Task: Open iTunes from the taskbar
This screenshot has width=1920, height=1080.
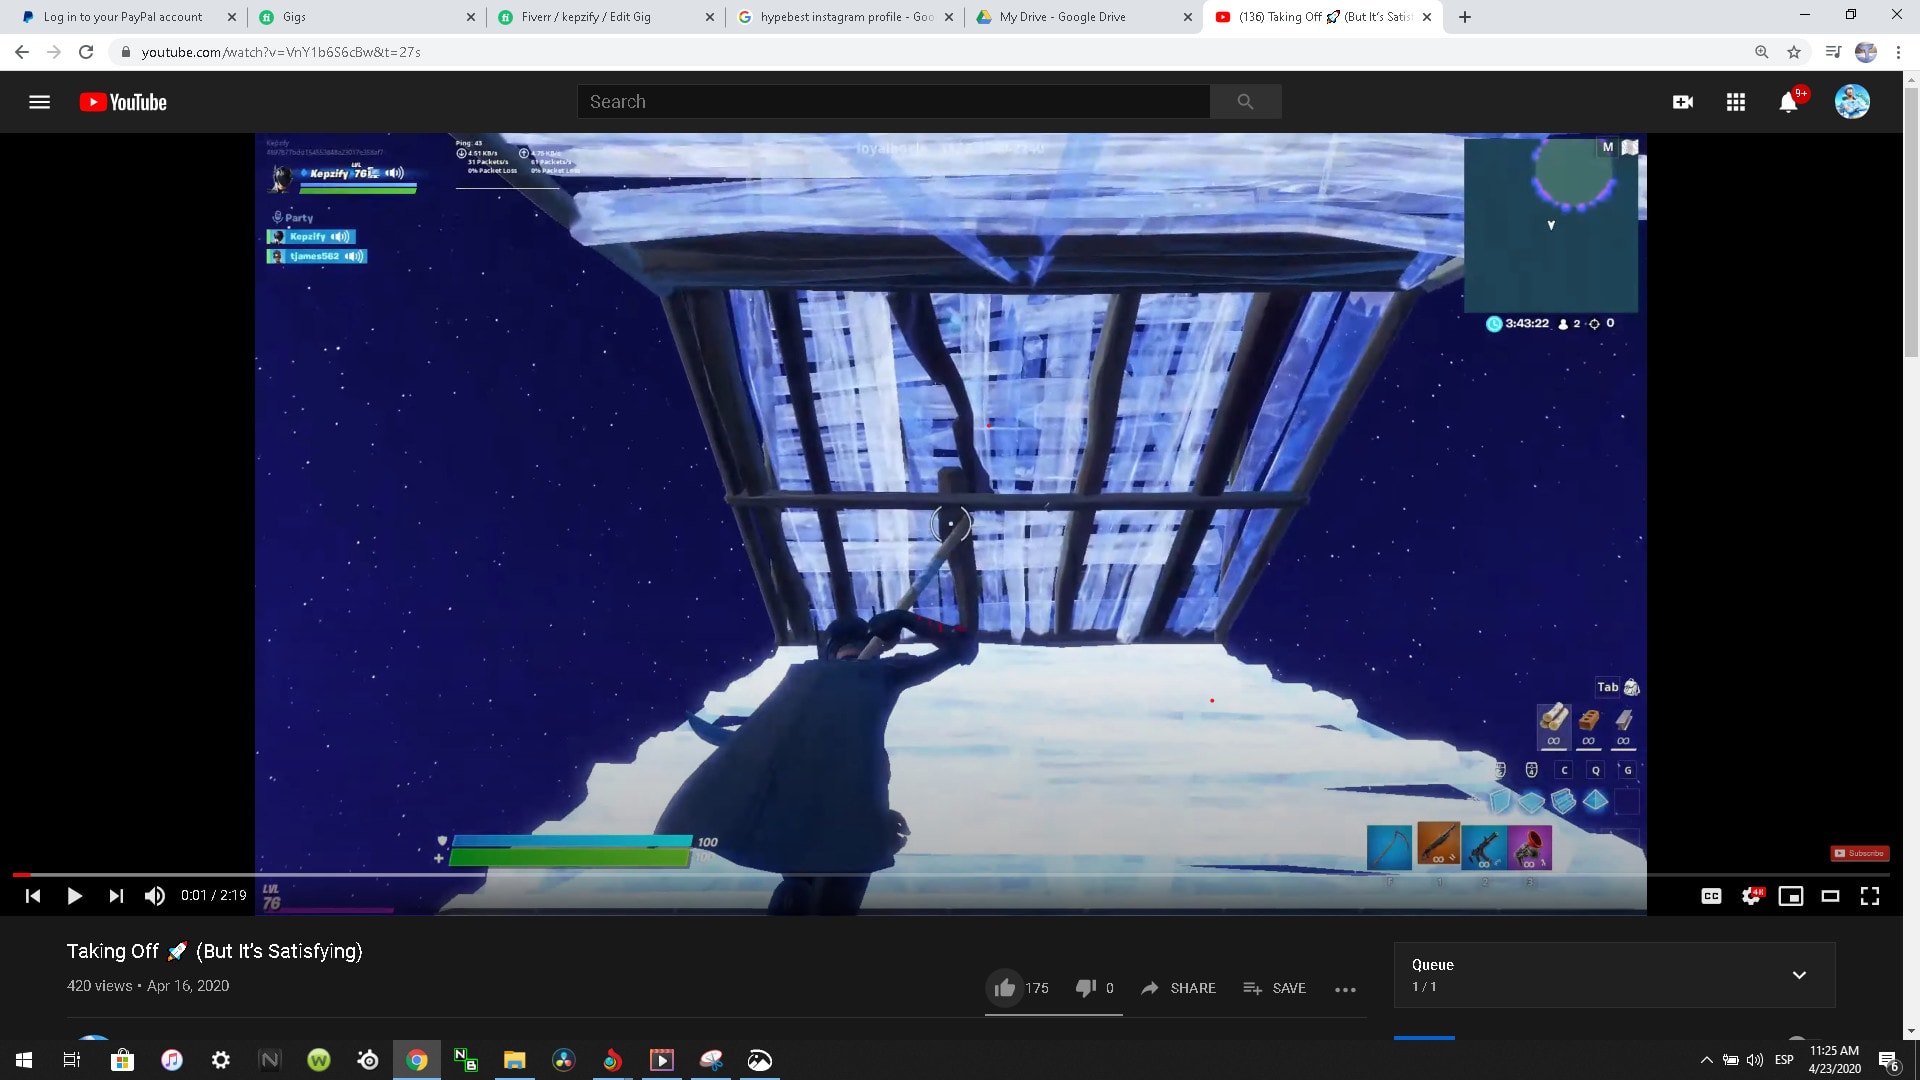Action: 171,1060
